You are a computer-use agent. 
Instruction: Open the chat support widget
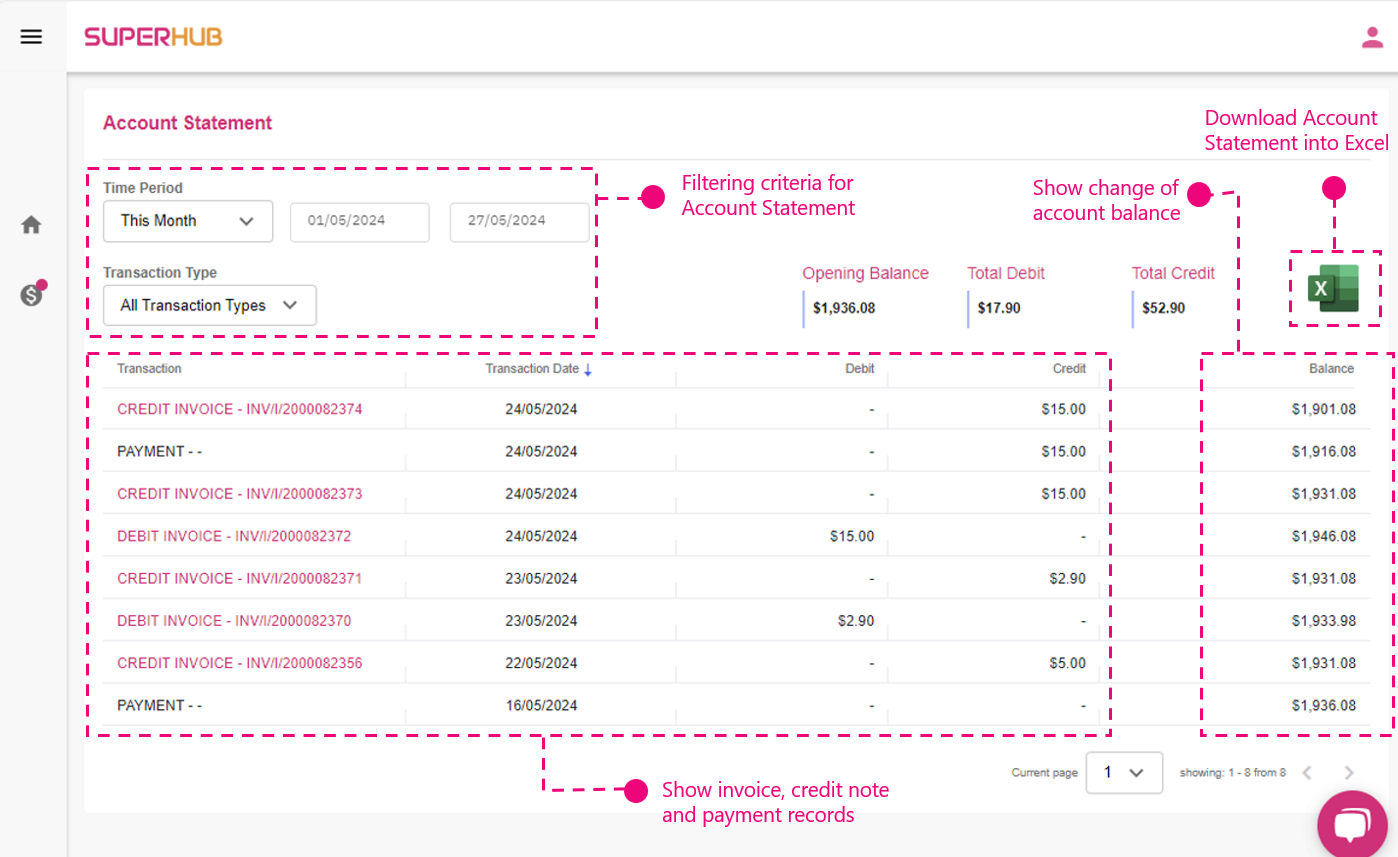pyautogui.click(x=1353, y=824)
